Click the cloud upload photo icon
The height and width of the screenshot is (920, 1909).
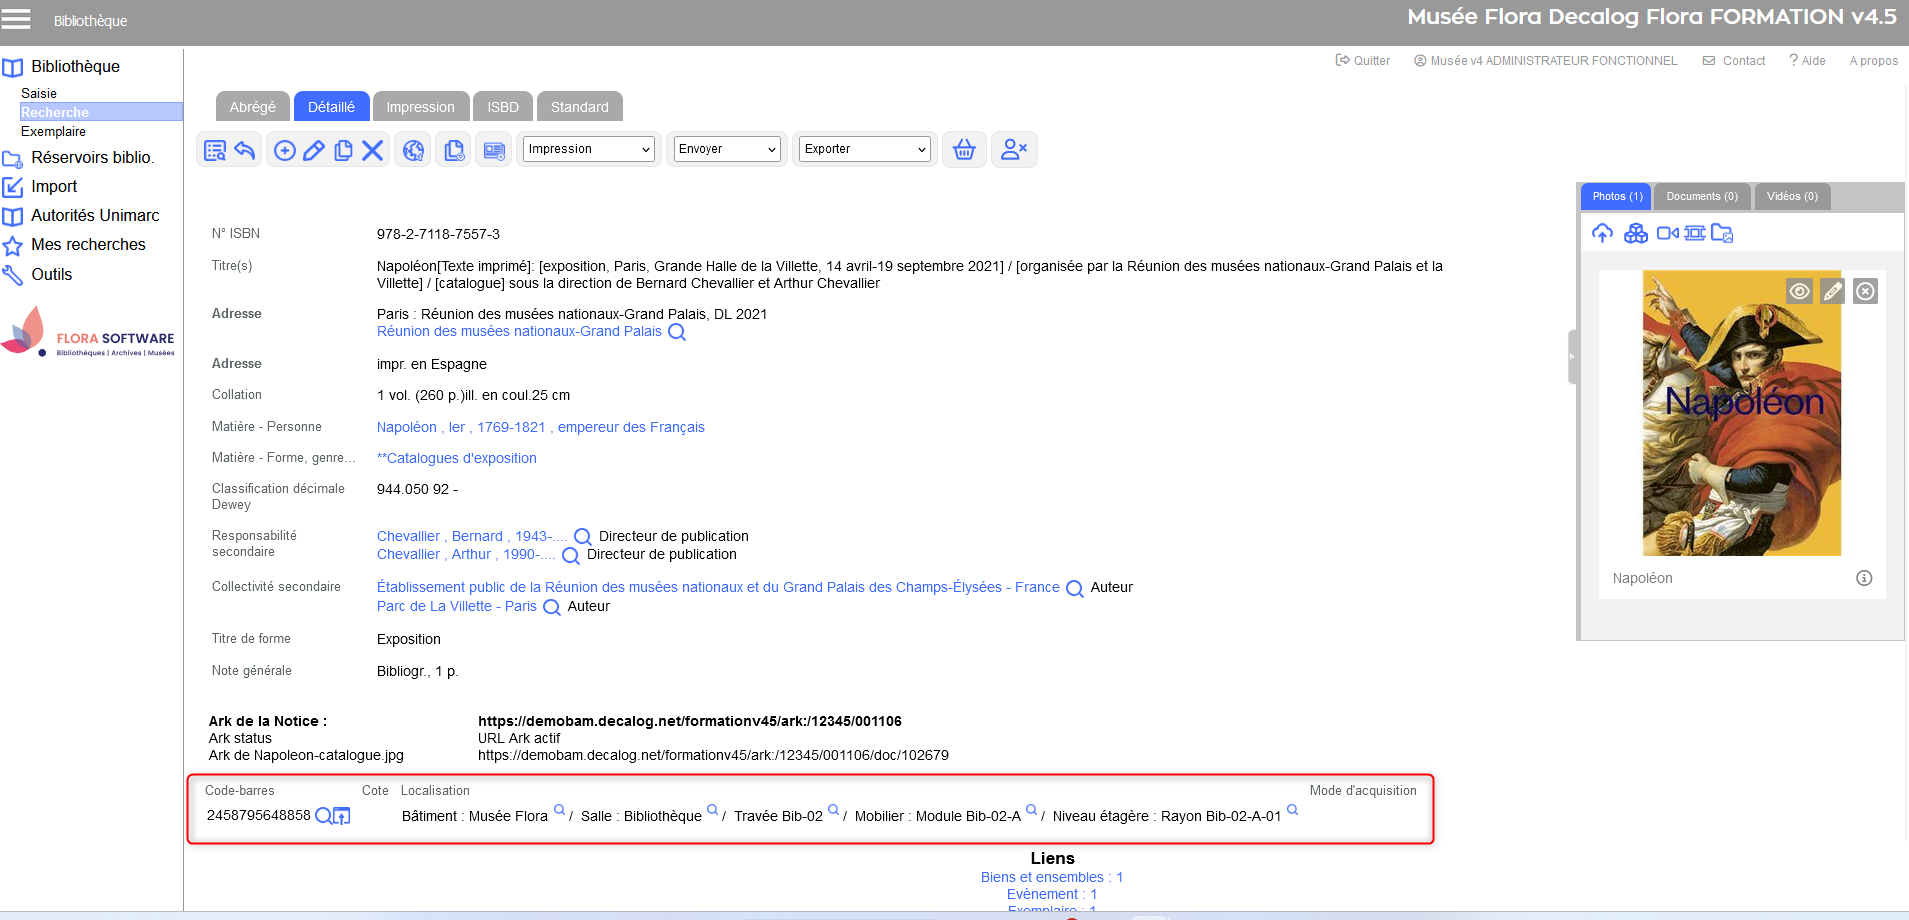(1602, 233)
